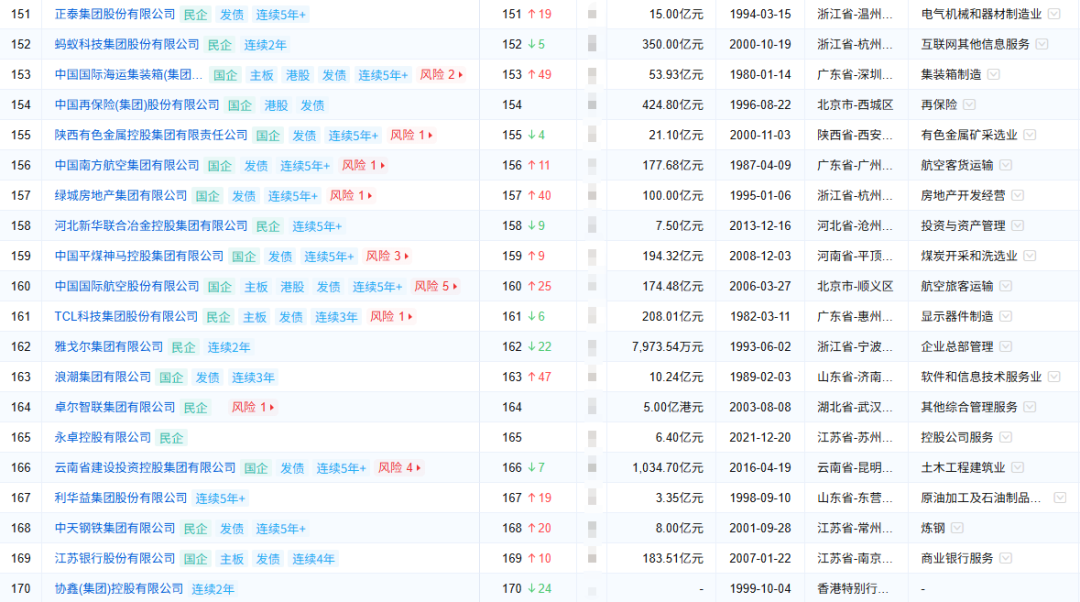This screenshot has width=1080, height=602.
Task: Open the dropdown arrow beside 投资与资产管理
Action: coord(1017,226)
